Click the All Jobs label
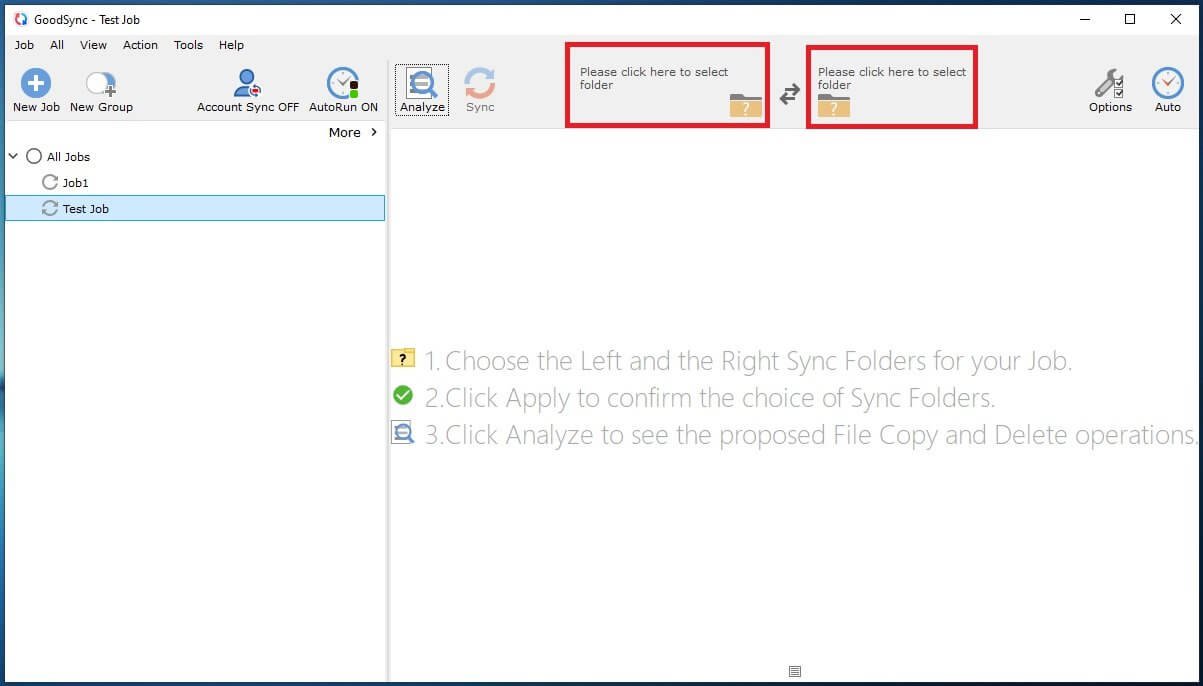Screen dimensions: 1203x686 click(68, 157)
